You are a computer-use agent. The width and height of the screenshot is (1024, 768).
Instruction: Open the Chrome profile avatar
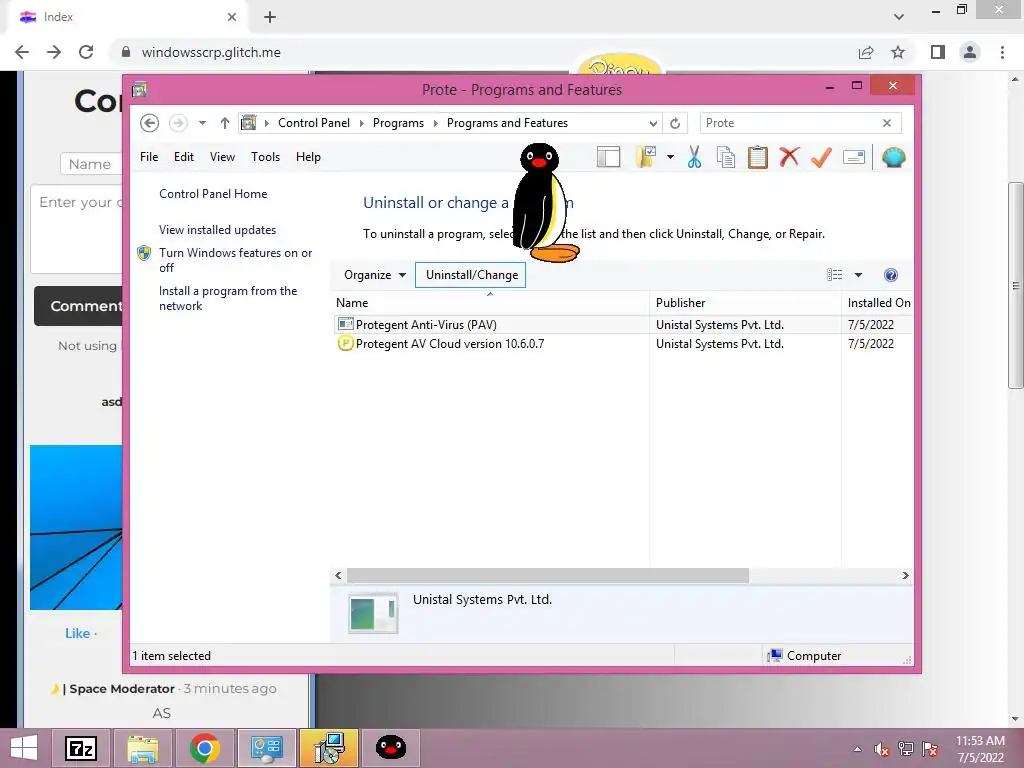coord(970,52)
